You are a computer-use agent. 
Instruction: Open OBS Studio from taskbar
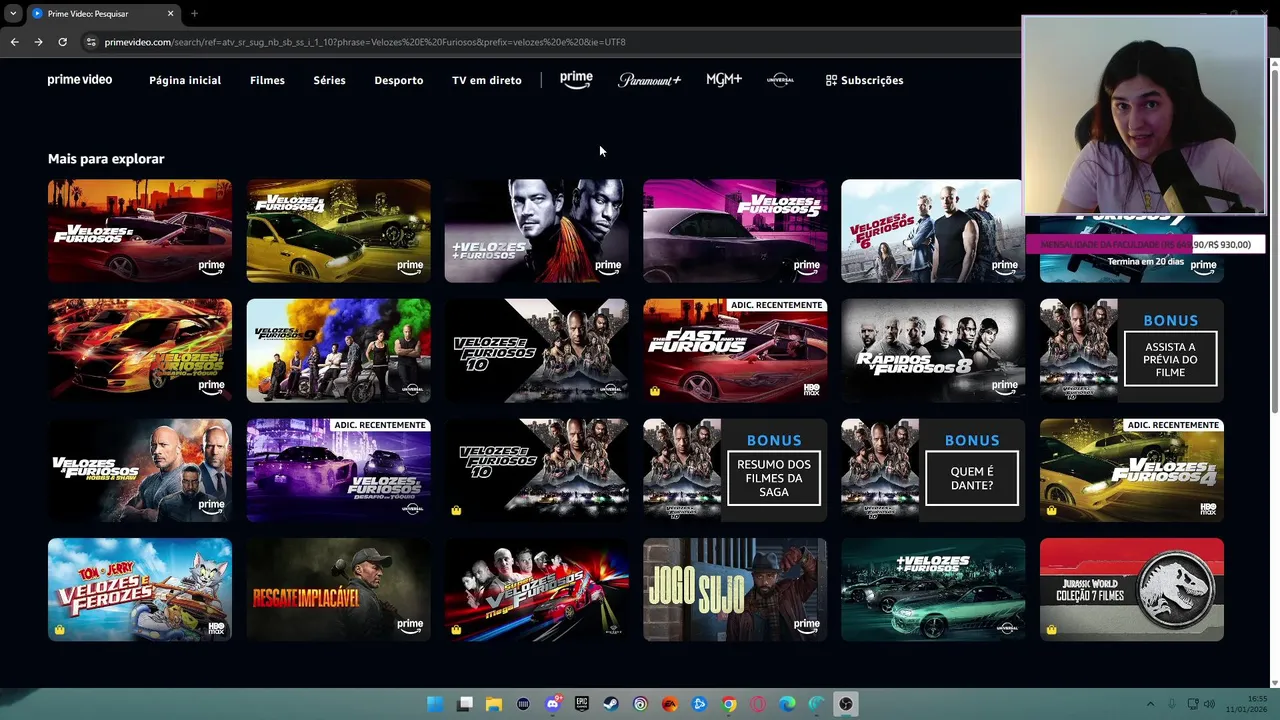point(846,704)
